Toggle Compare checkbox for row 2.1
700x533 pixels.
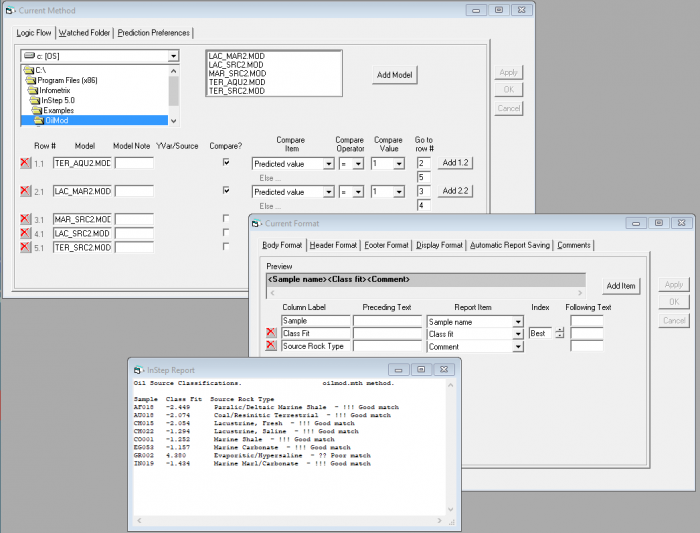click(x=226, y=190)
